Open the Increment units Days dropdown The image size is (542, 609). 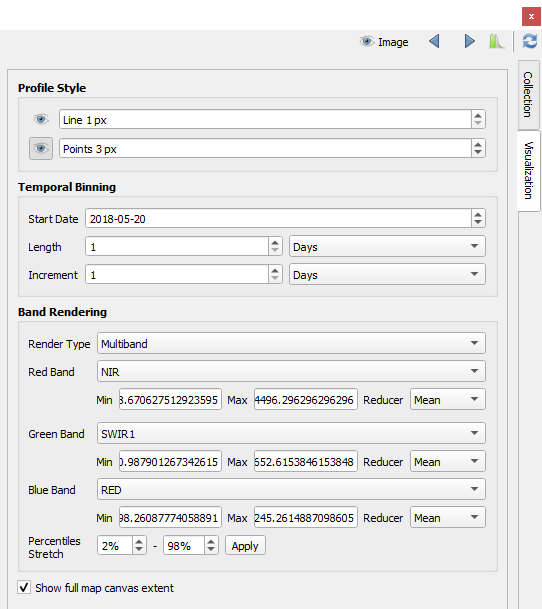point(387,274)
